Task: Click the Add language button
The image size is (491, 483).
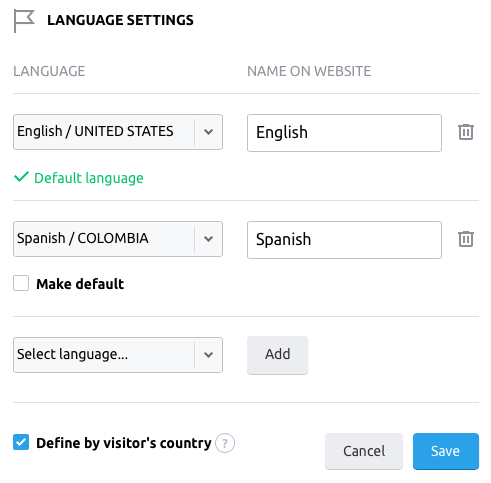Action: [x=277, y=355]
